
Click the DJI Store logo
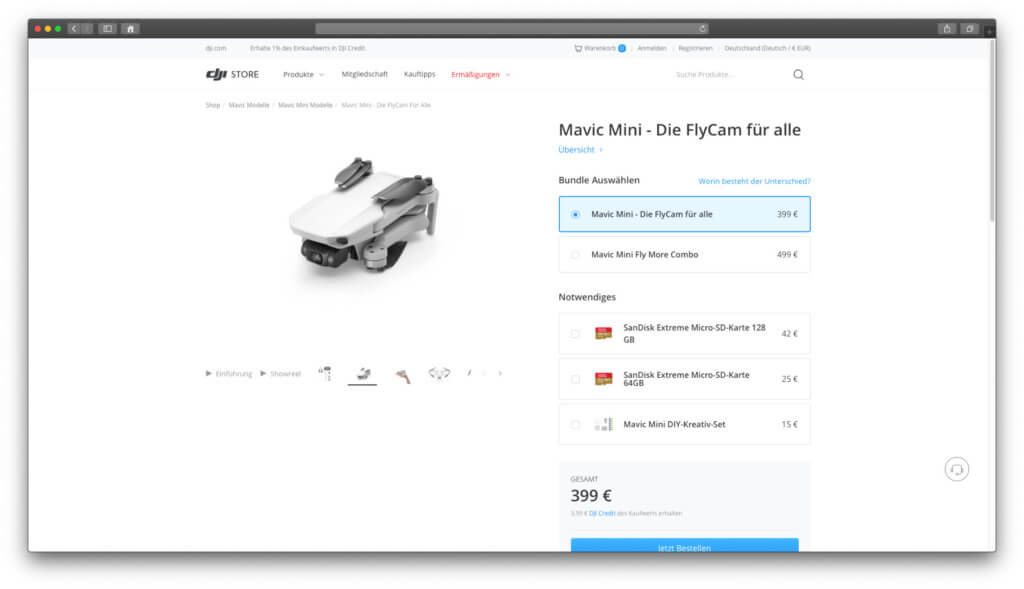coord(232,74)
